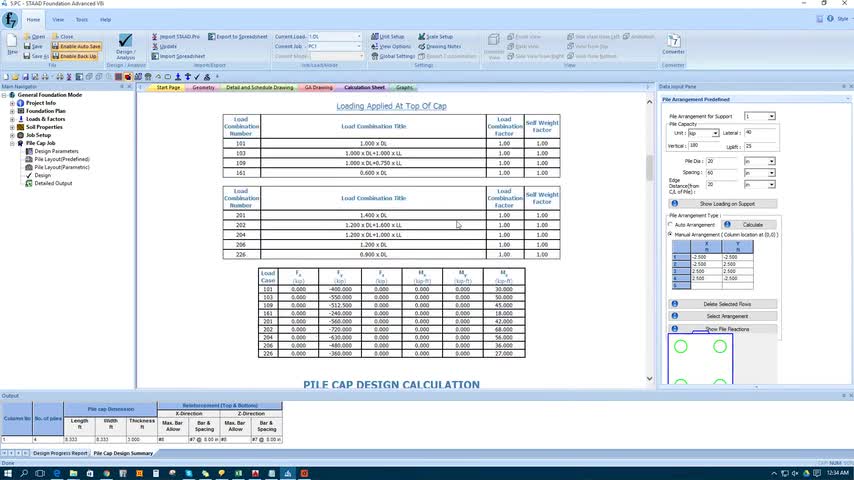
Task: Click the New file ribbon icon
Action: pos(12,45)
